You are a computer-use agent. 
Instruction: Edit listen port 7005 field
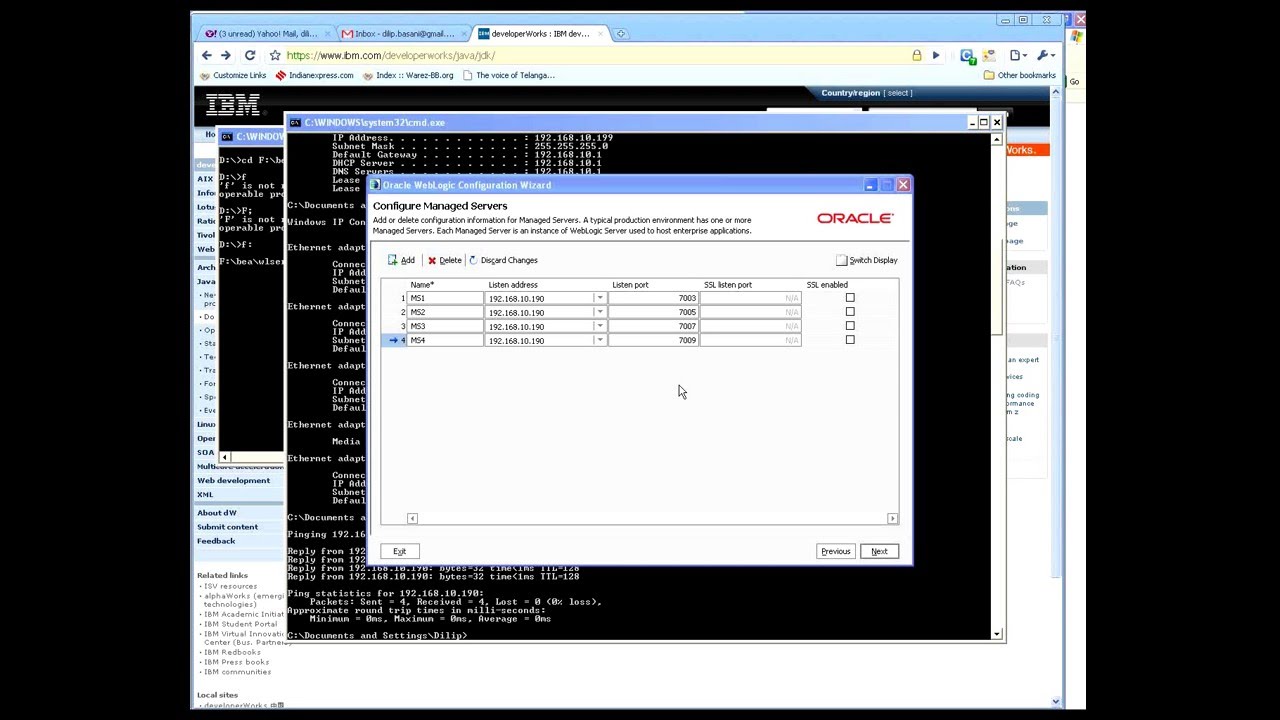coord(654,312)
